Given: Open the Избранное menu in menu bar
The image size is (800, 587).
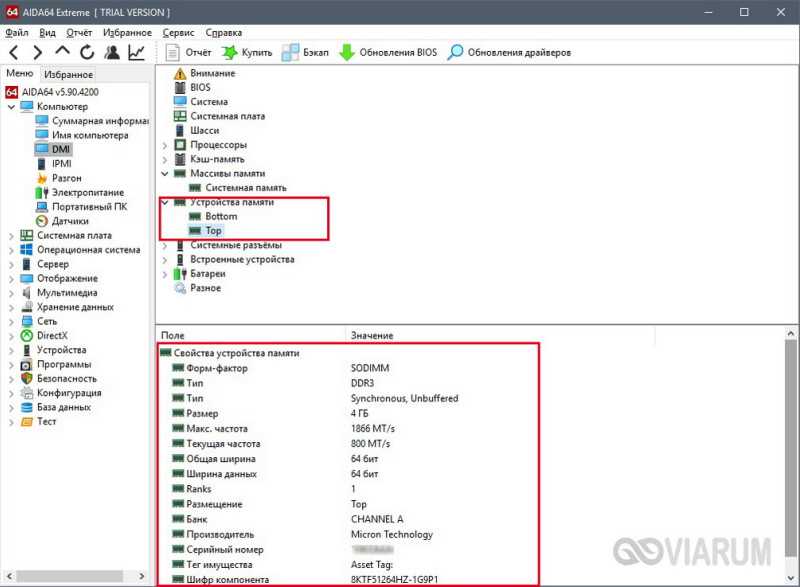Looking at the screenshot, I should click(127, 33).
